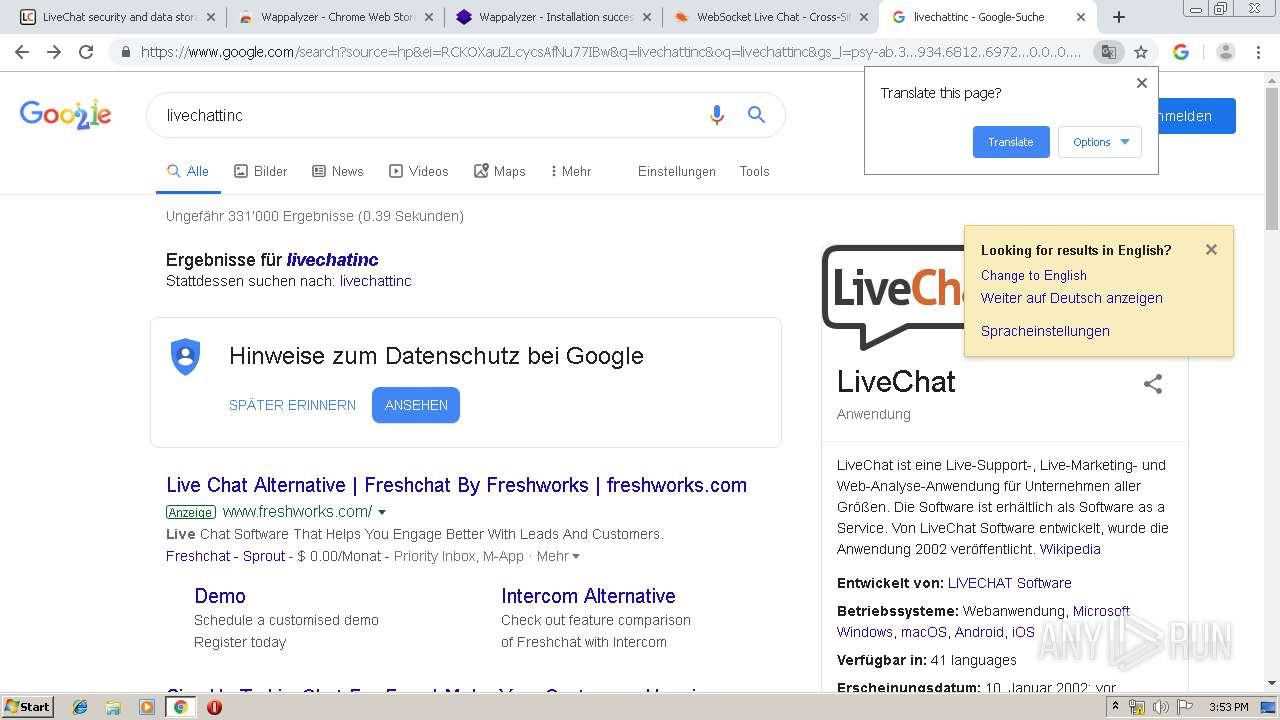This screenshot has height=720, width=1280.
Task: Open the Wikipedia link in LiveChat description
Action: pyautogui.click(x=1070, y=549)
